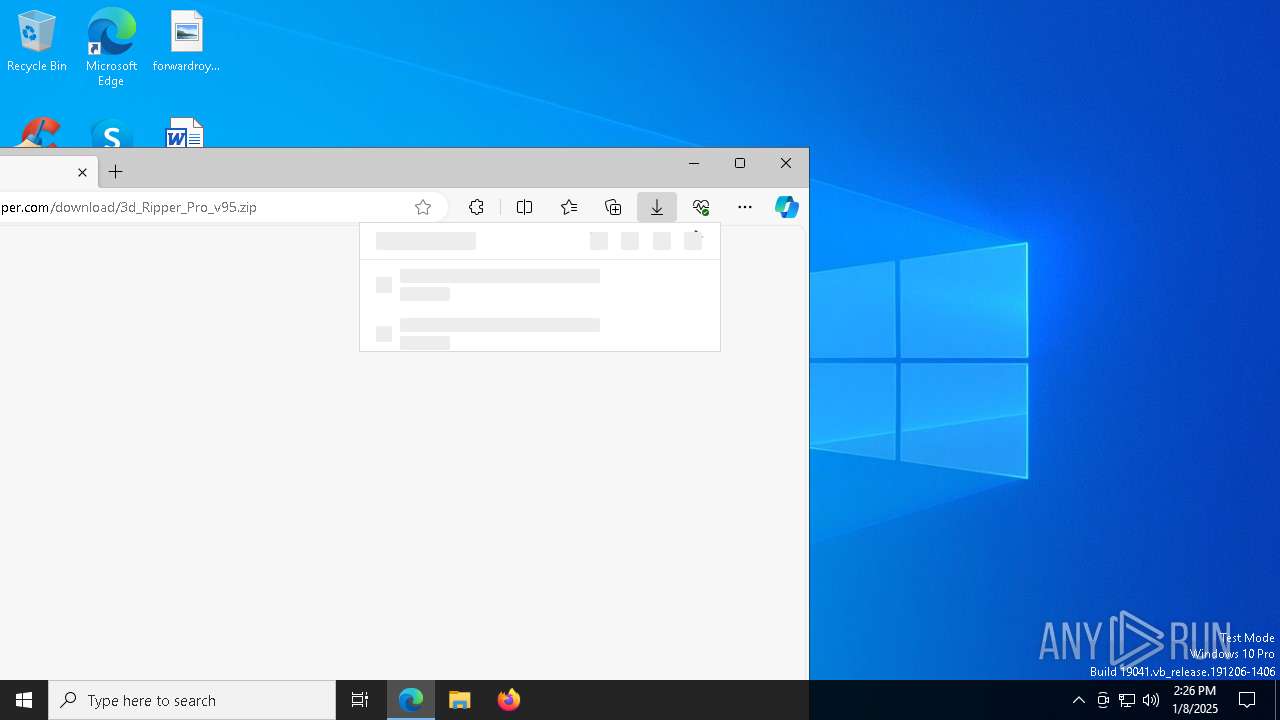Launch Firefox from the taskbar

pos(509,700)
